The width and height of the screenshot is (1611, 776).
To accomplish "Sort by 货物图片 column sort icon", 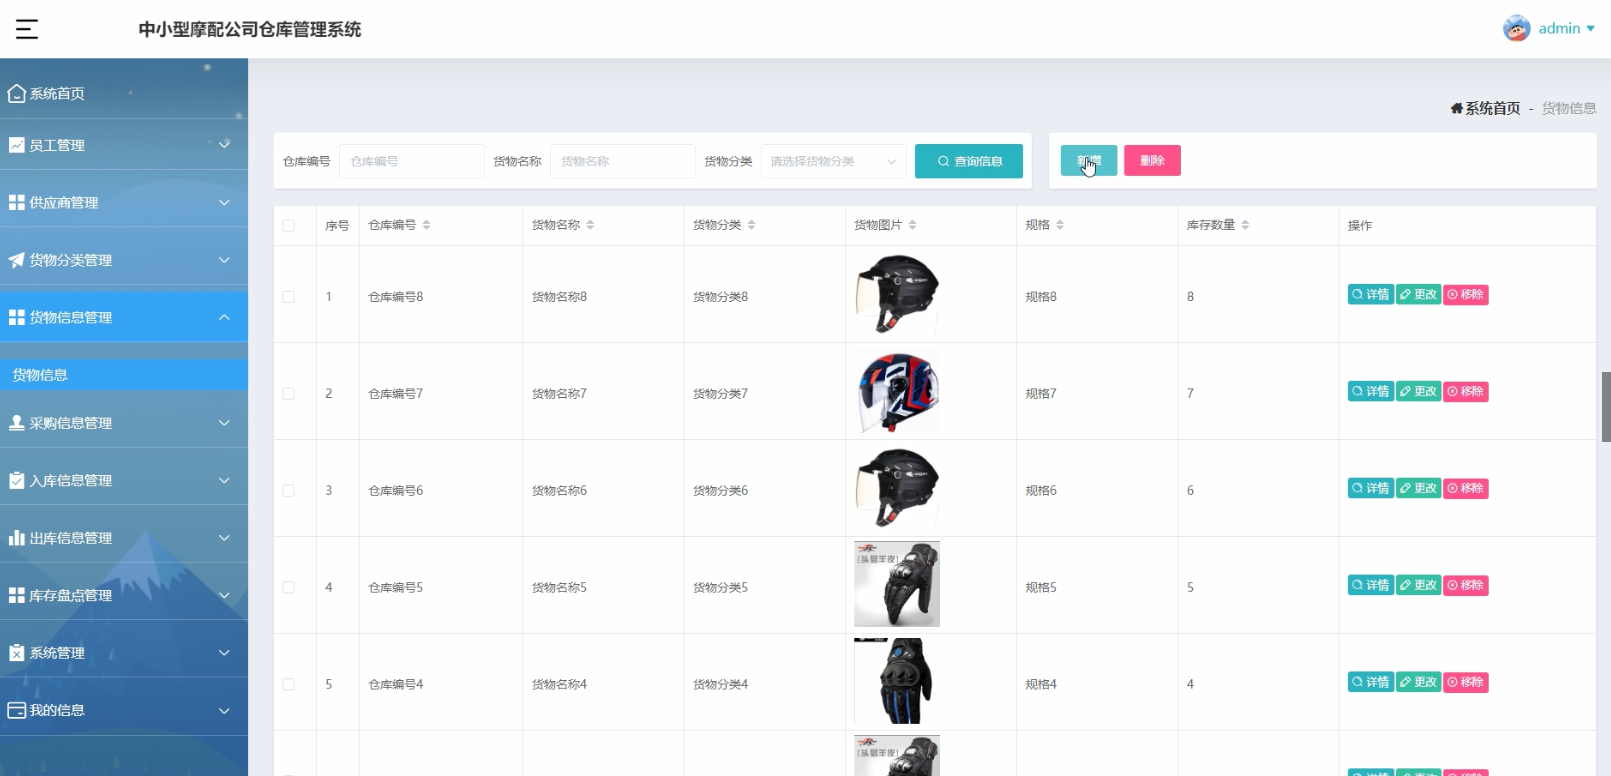I will pyautogui.click(x=912, y=225).
